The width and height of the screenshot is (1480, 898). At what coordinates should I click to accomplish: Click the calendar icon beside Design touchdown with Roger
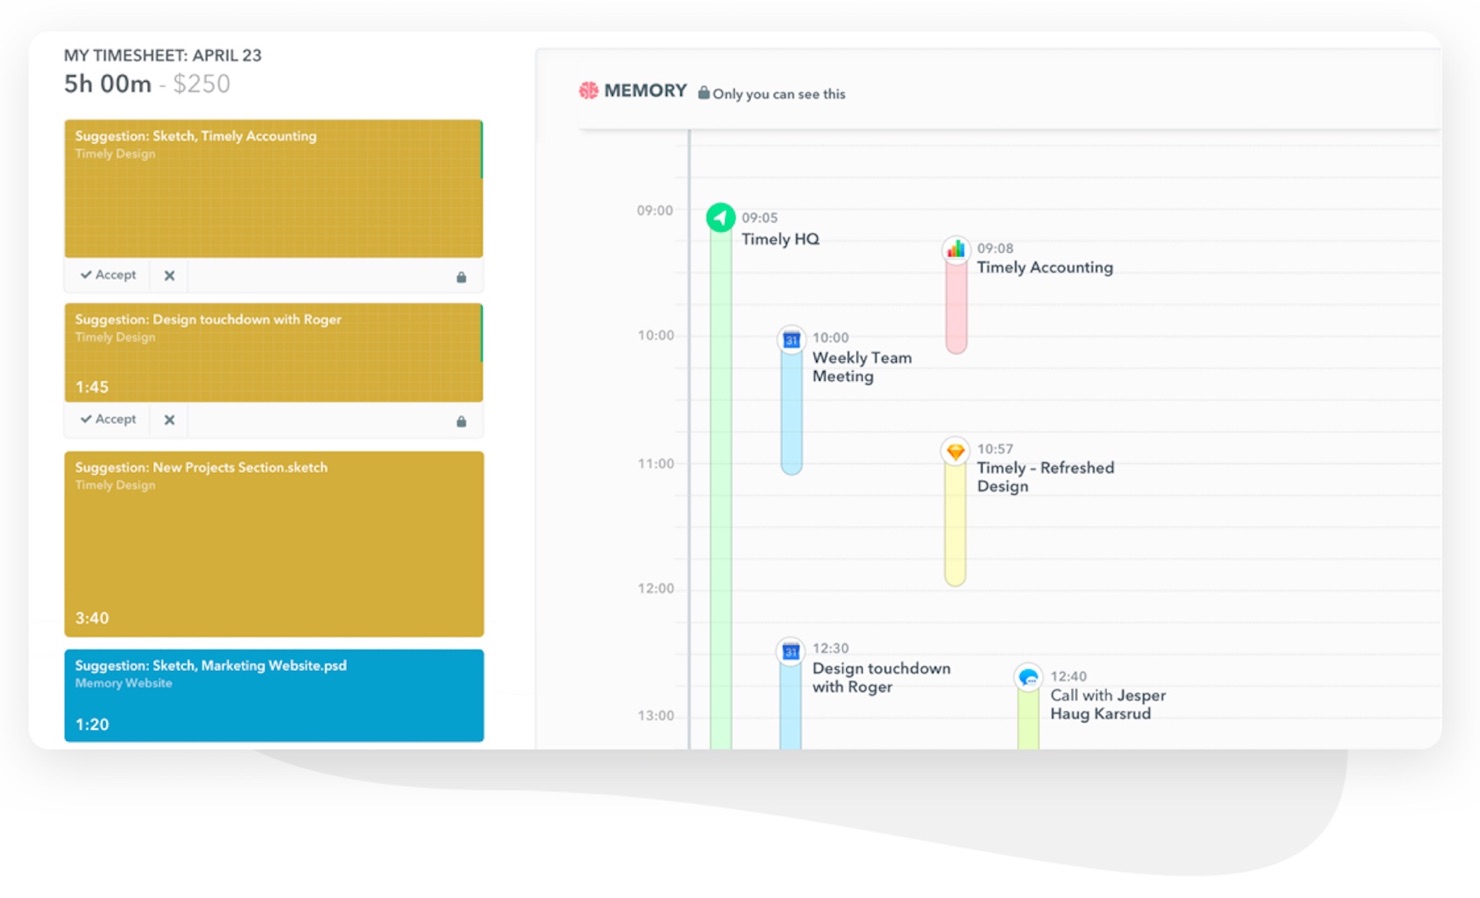point(791,650)
